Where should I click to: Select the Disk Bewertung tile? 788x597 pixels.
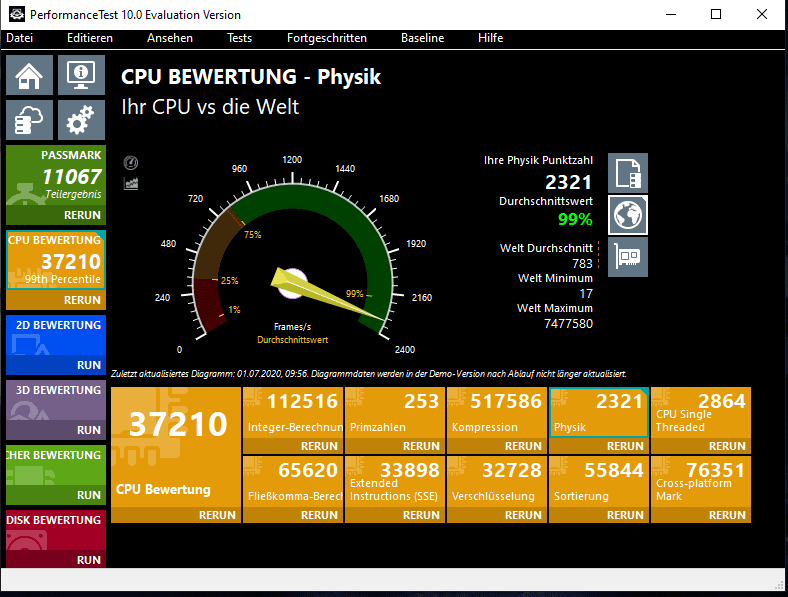point(56,530)
